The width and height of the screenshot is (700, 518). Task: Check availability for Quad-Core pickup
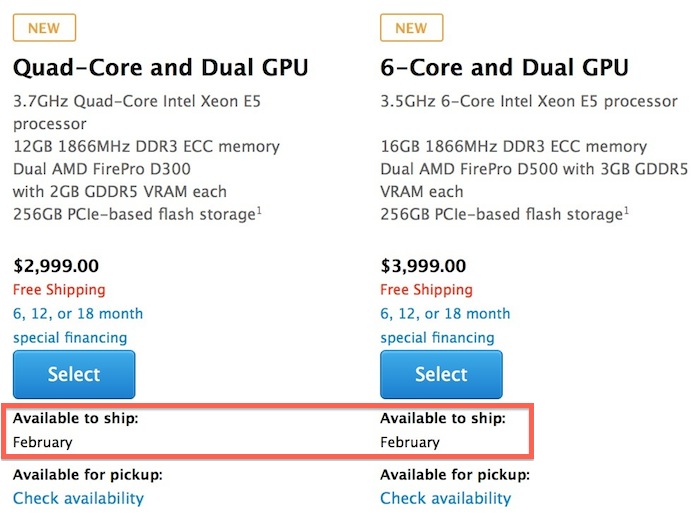(x=78, y=498)
